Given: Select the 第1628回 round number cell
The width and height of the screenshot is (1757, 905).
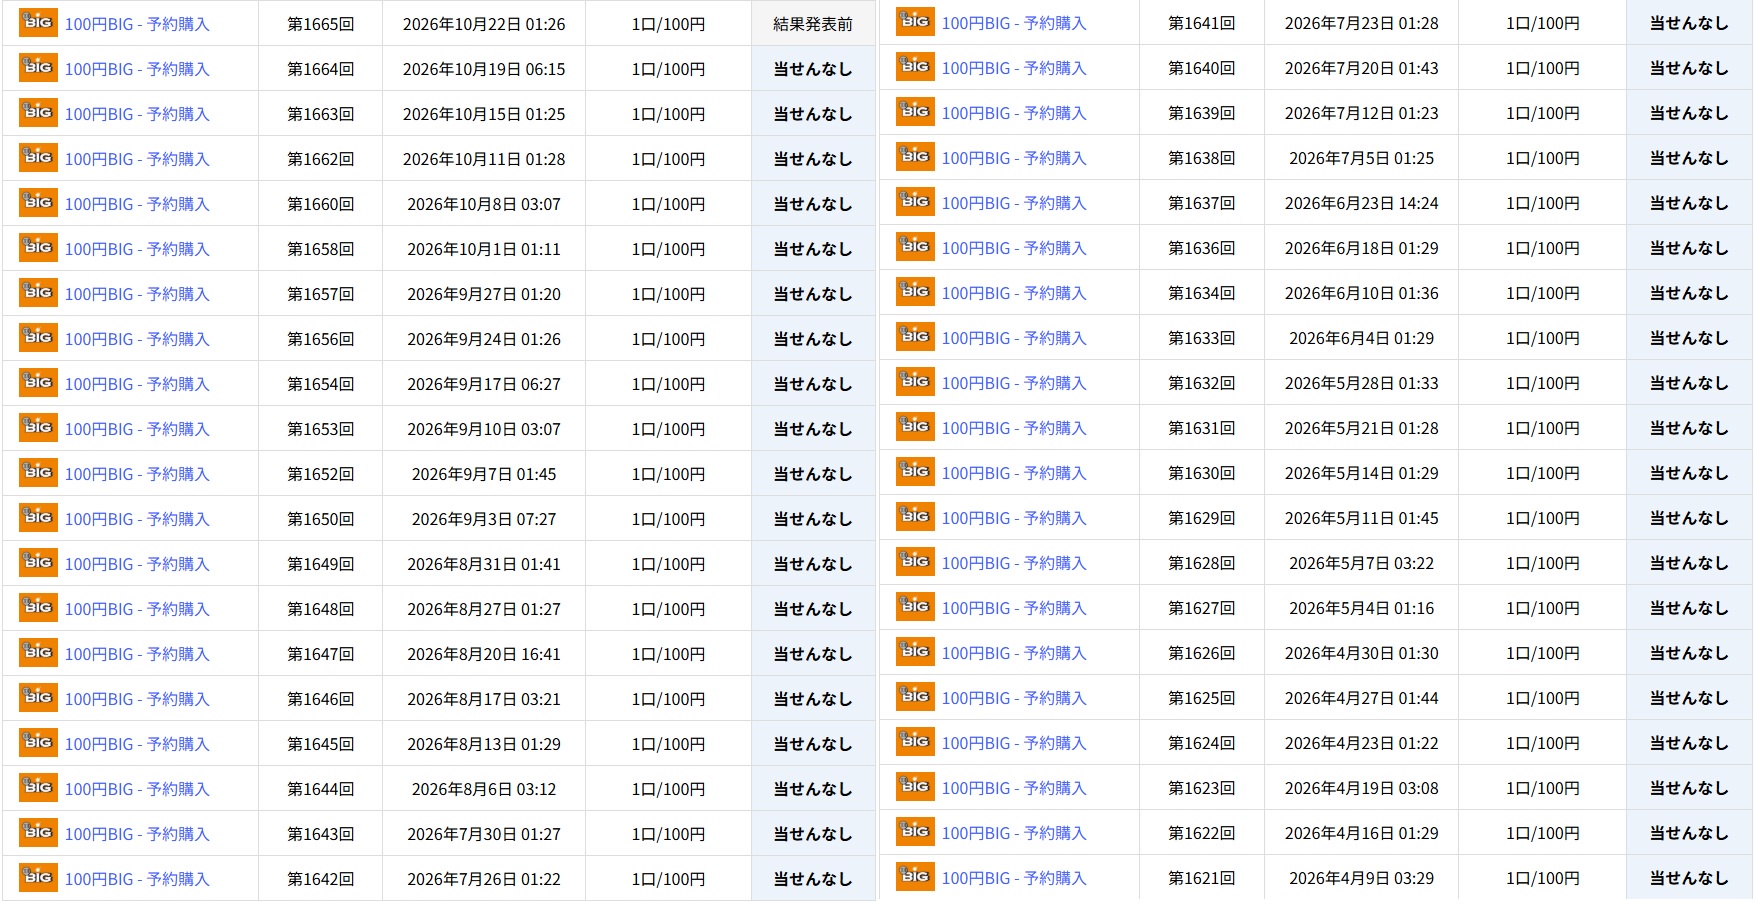Looking at the screenshot, I should point(1201,563).
